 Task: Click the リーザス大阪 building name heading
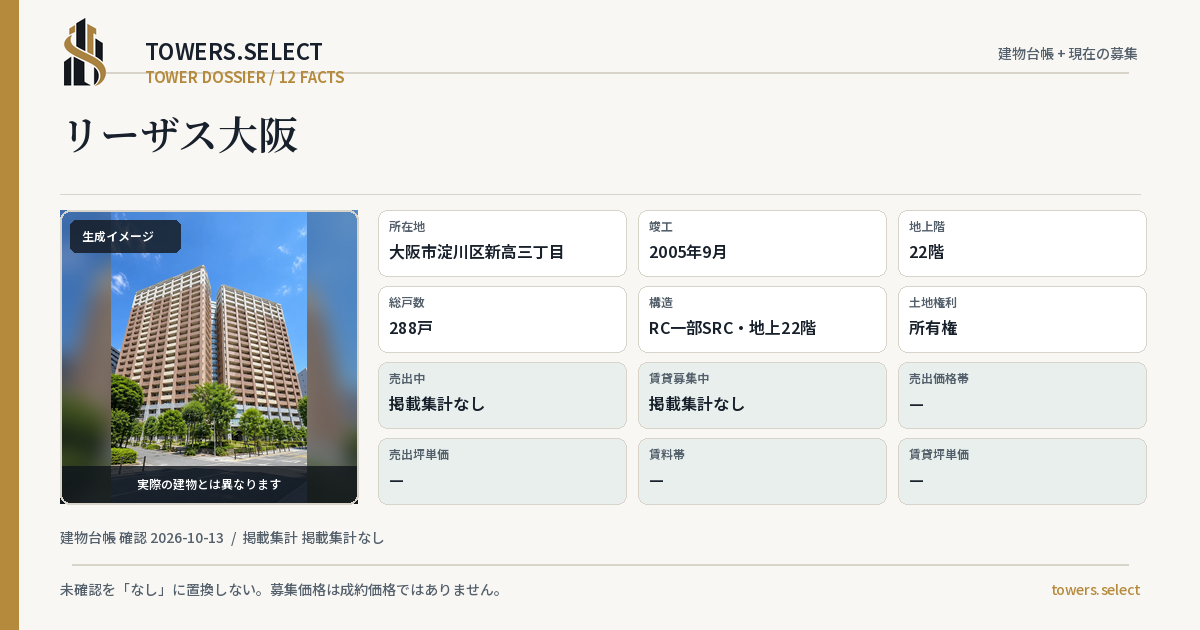click(x=181, y=136)
